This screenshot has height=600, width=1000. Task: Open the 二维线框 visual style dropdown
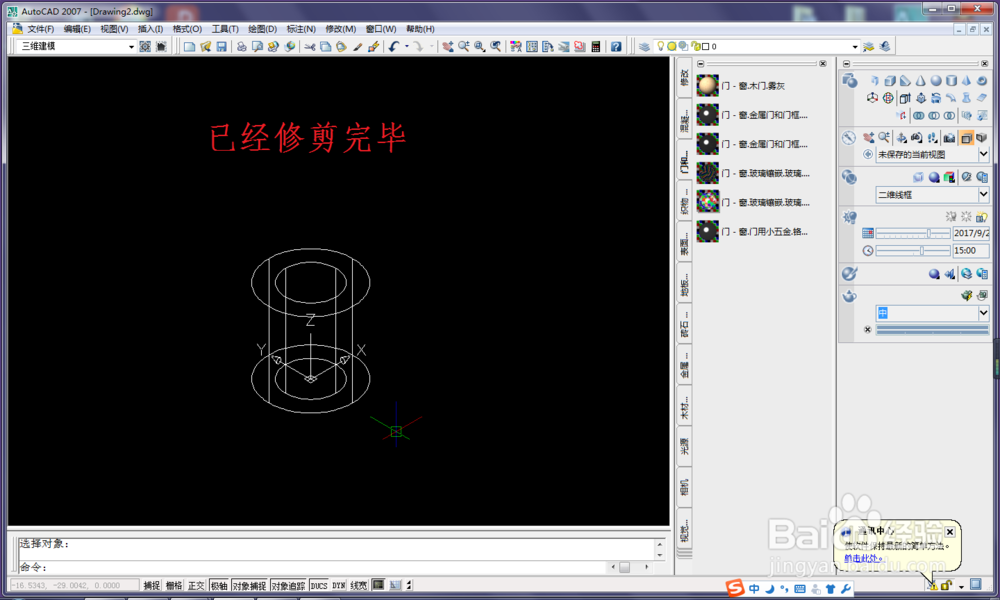[983, 194]
